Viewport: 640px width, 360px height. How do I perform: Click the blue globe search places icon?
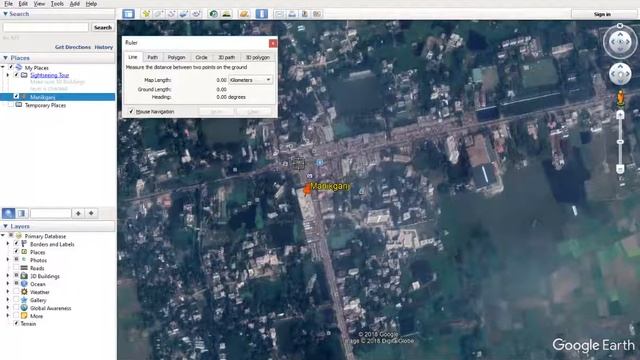[x=9, y=213]
